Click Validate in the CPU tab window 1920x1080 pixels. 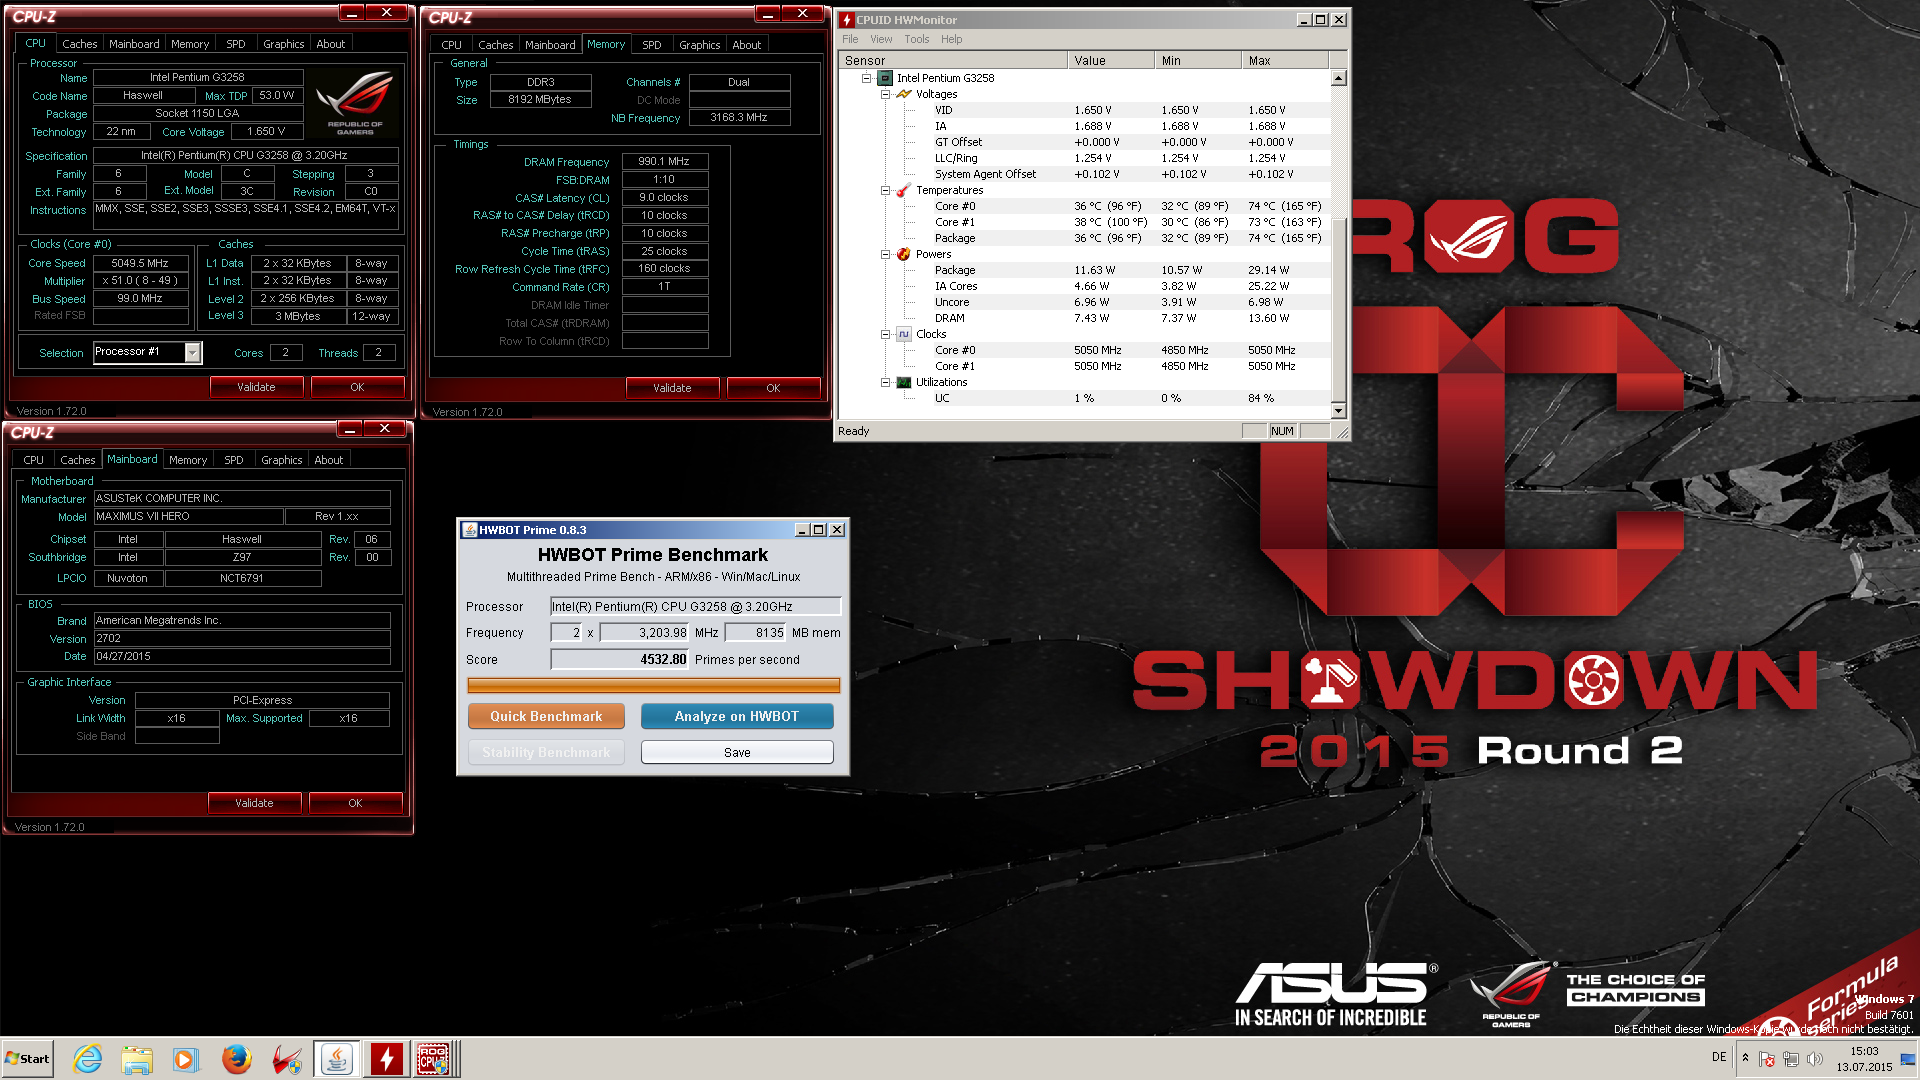[x=256, y=387]
